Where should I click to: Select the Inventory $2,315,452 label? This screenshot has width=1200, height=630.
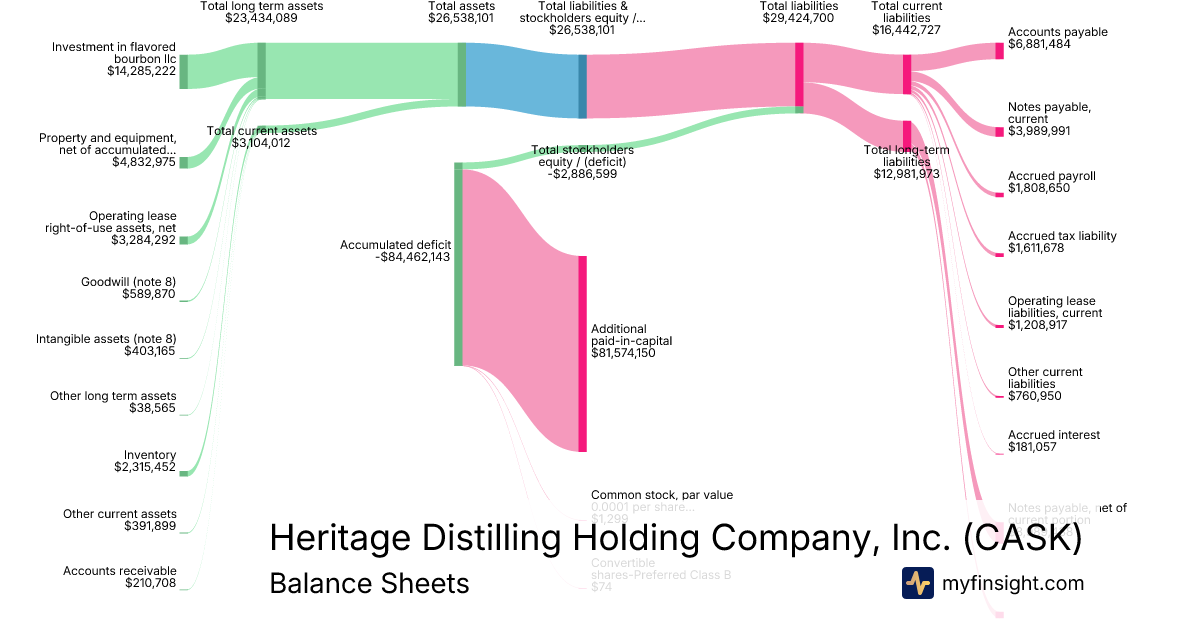[145, 461]
